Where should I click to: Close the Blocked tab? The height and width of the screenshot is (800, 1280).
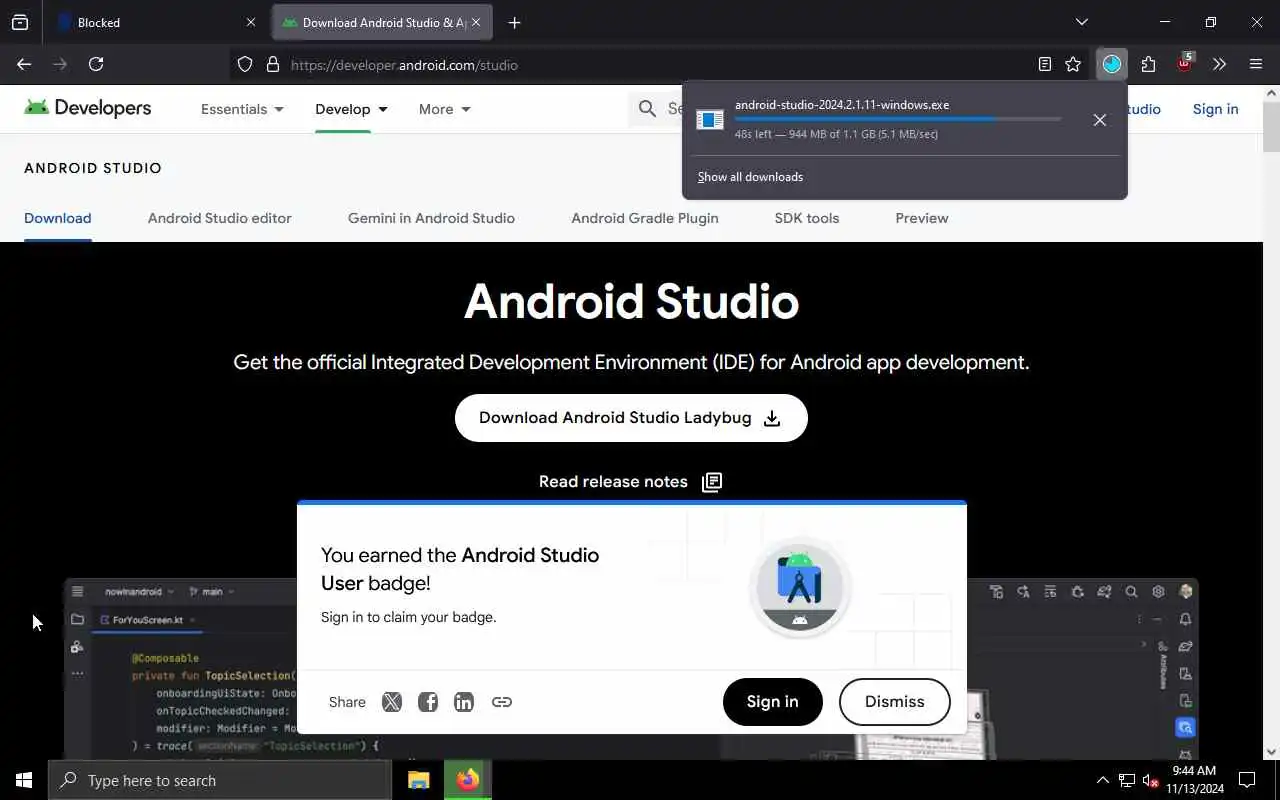(x=251, y=22)
